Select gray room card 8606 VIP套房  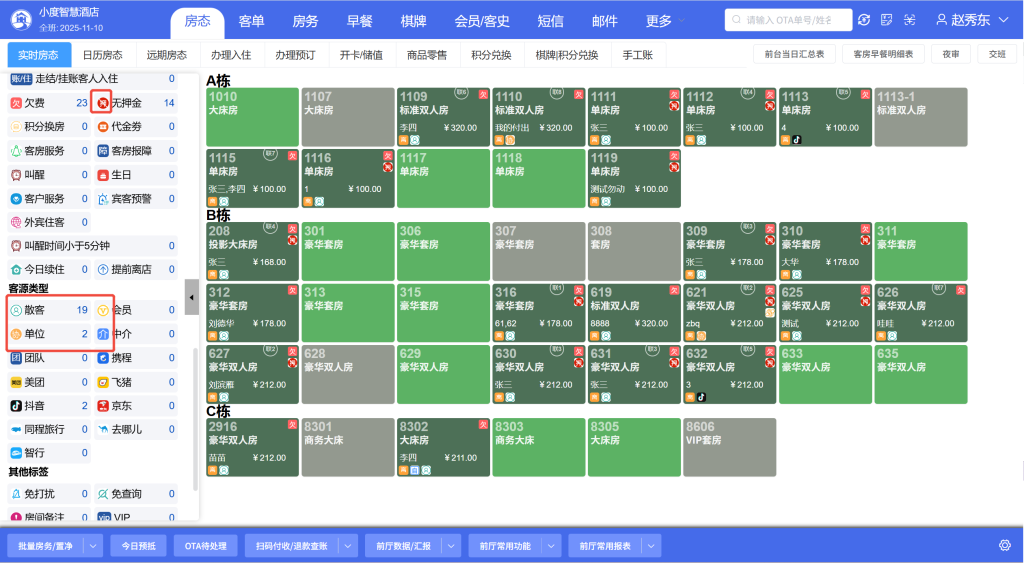[729, 447]
